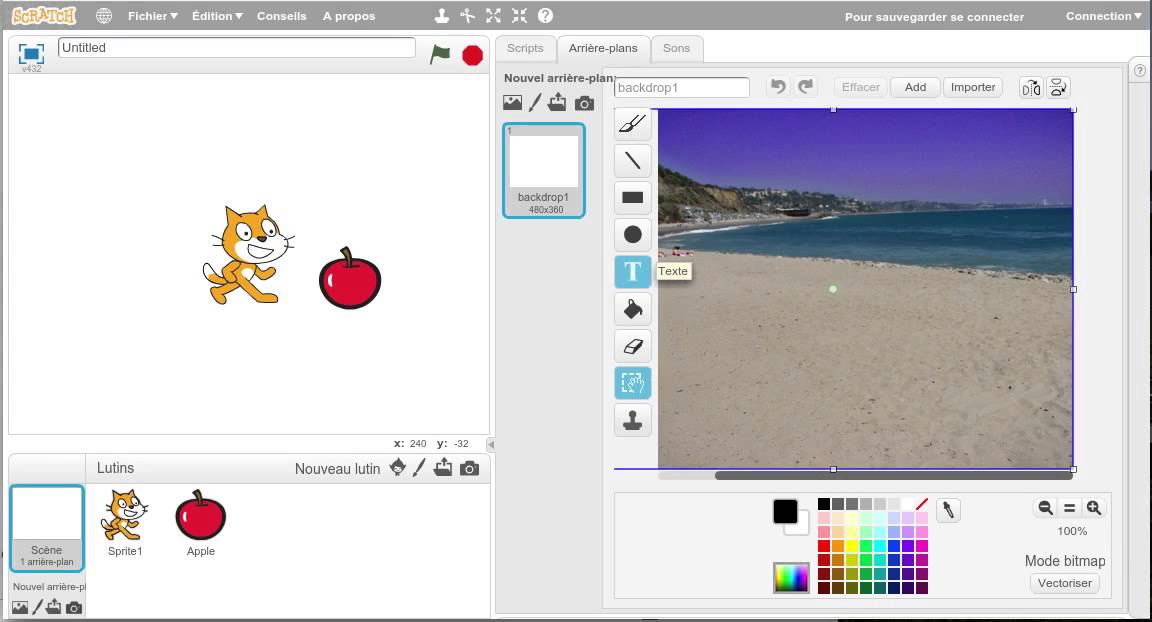1152x622 pixels.
Task: Click the block help question mark
Action: [x=545, y=15]
